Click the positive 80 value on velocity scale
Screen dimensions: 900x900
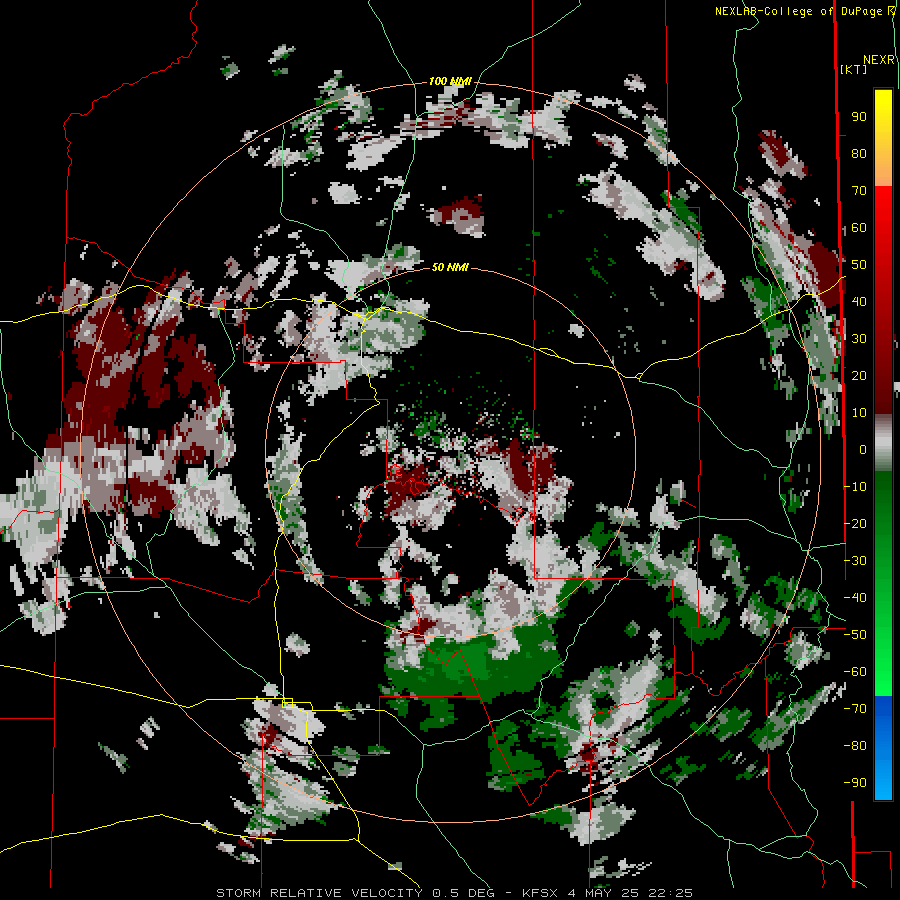point(859,153)
